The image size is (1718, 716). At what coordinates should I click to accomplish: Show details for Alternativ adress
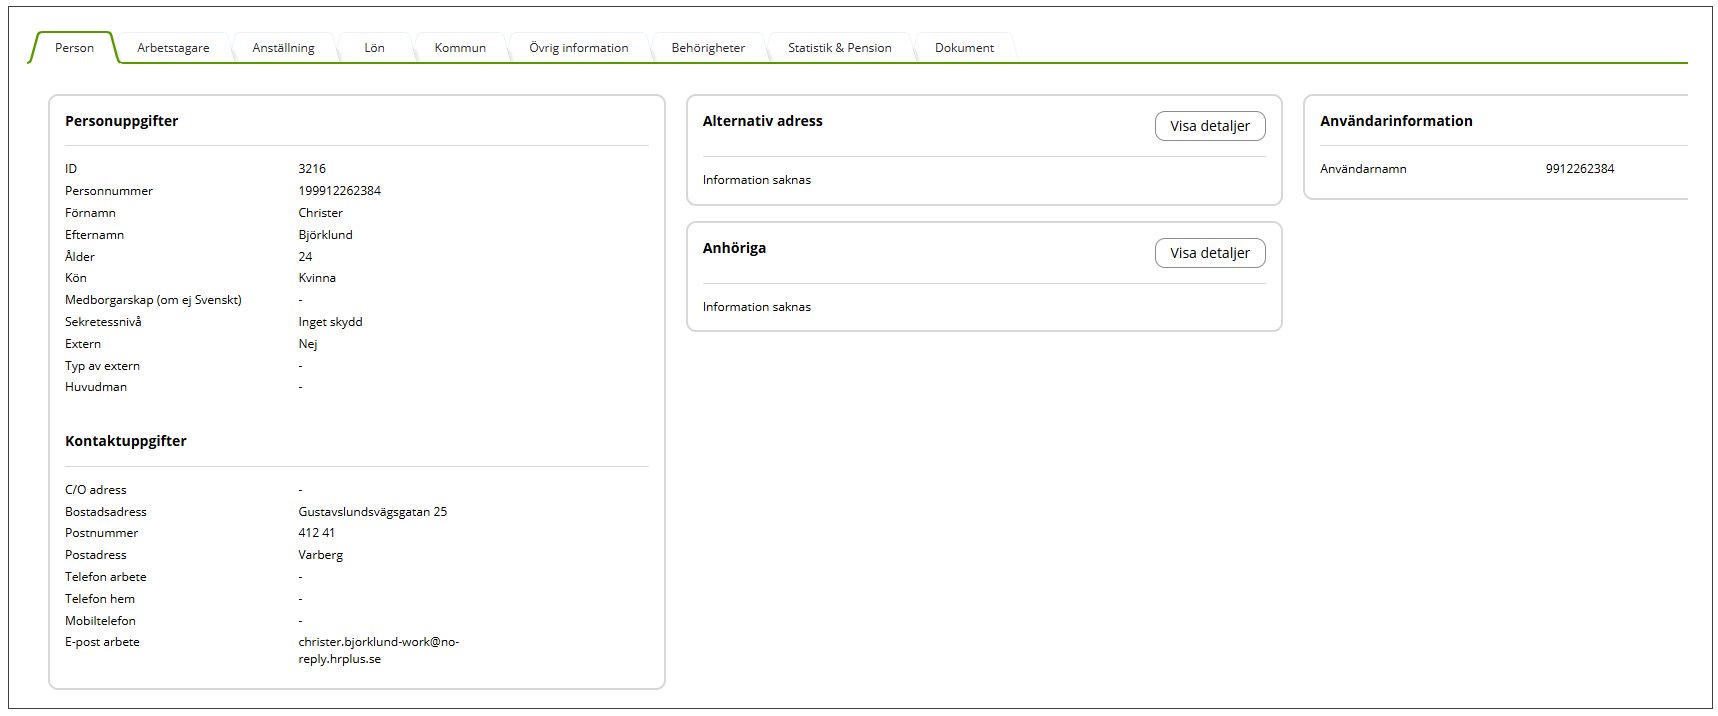(x=1209, y=126)
